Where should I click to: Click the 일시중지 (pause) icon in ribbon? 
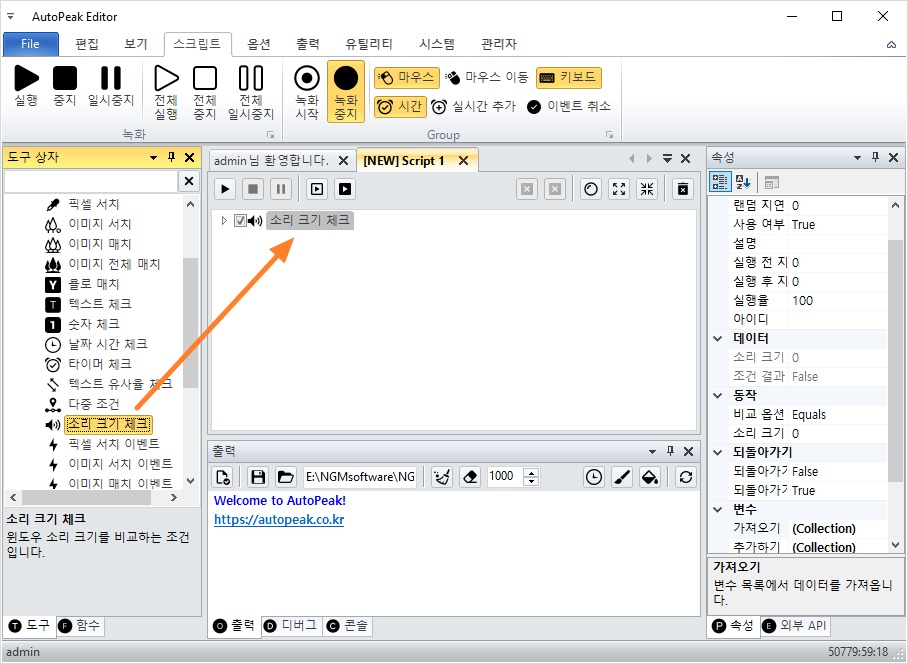click(x=111, y=78)
